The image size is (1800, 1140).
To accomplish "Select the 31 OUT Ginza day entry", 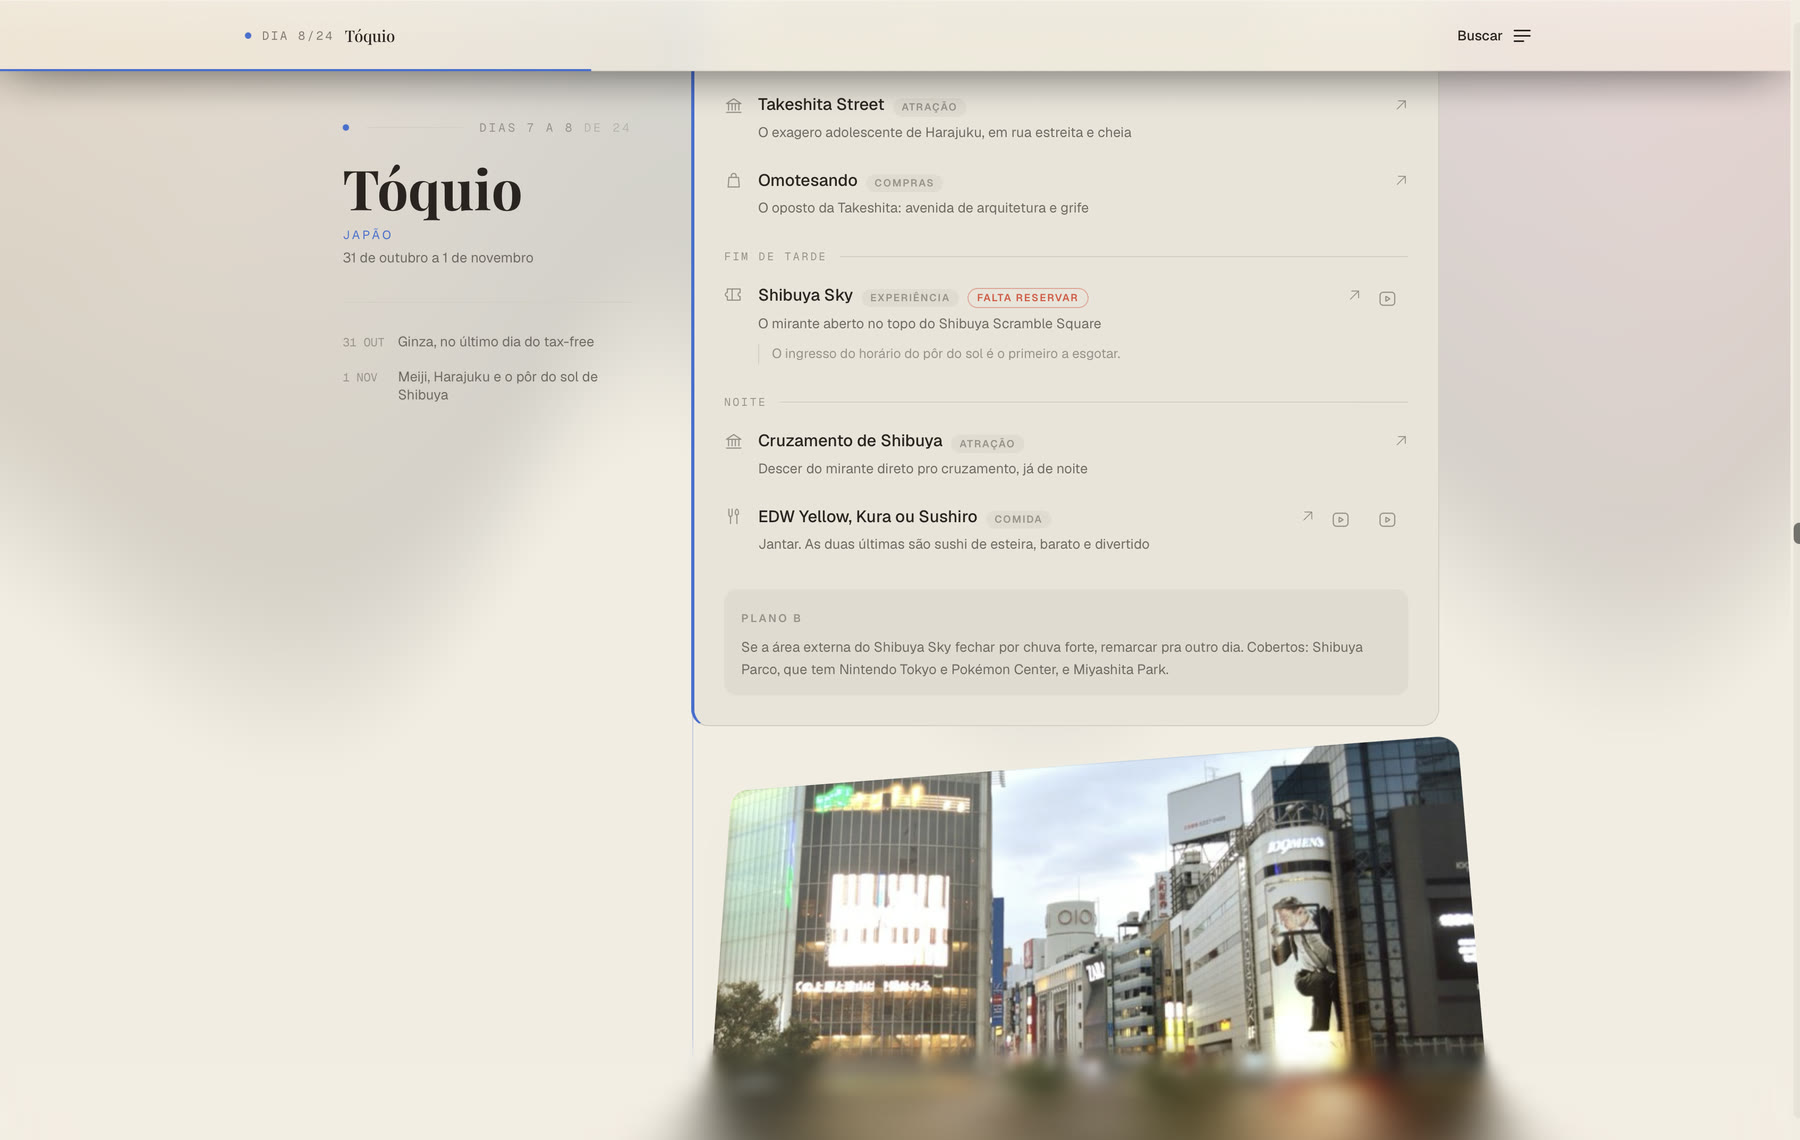I will click(x=468, y=342).
